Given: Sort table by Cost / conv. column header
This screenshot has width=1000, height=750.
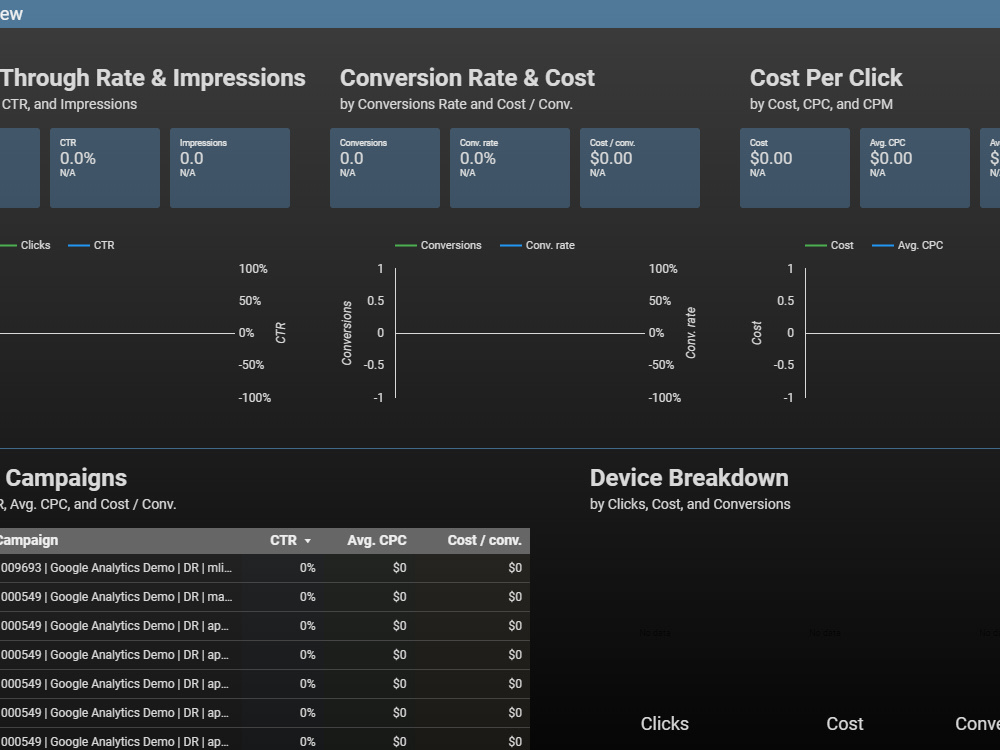Looking at the screenshot, I should pos(485,540).
